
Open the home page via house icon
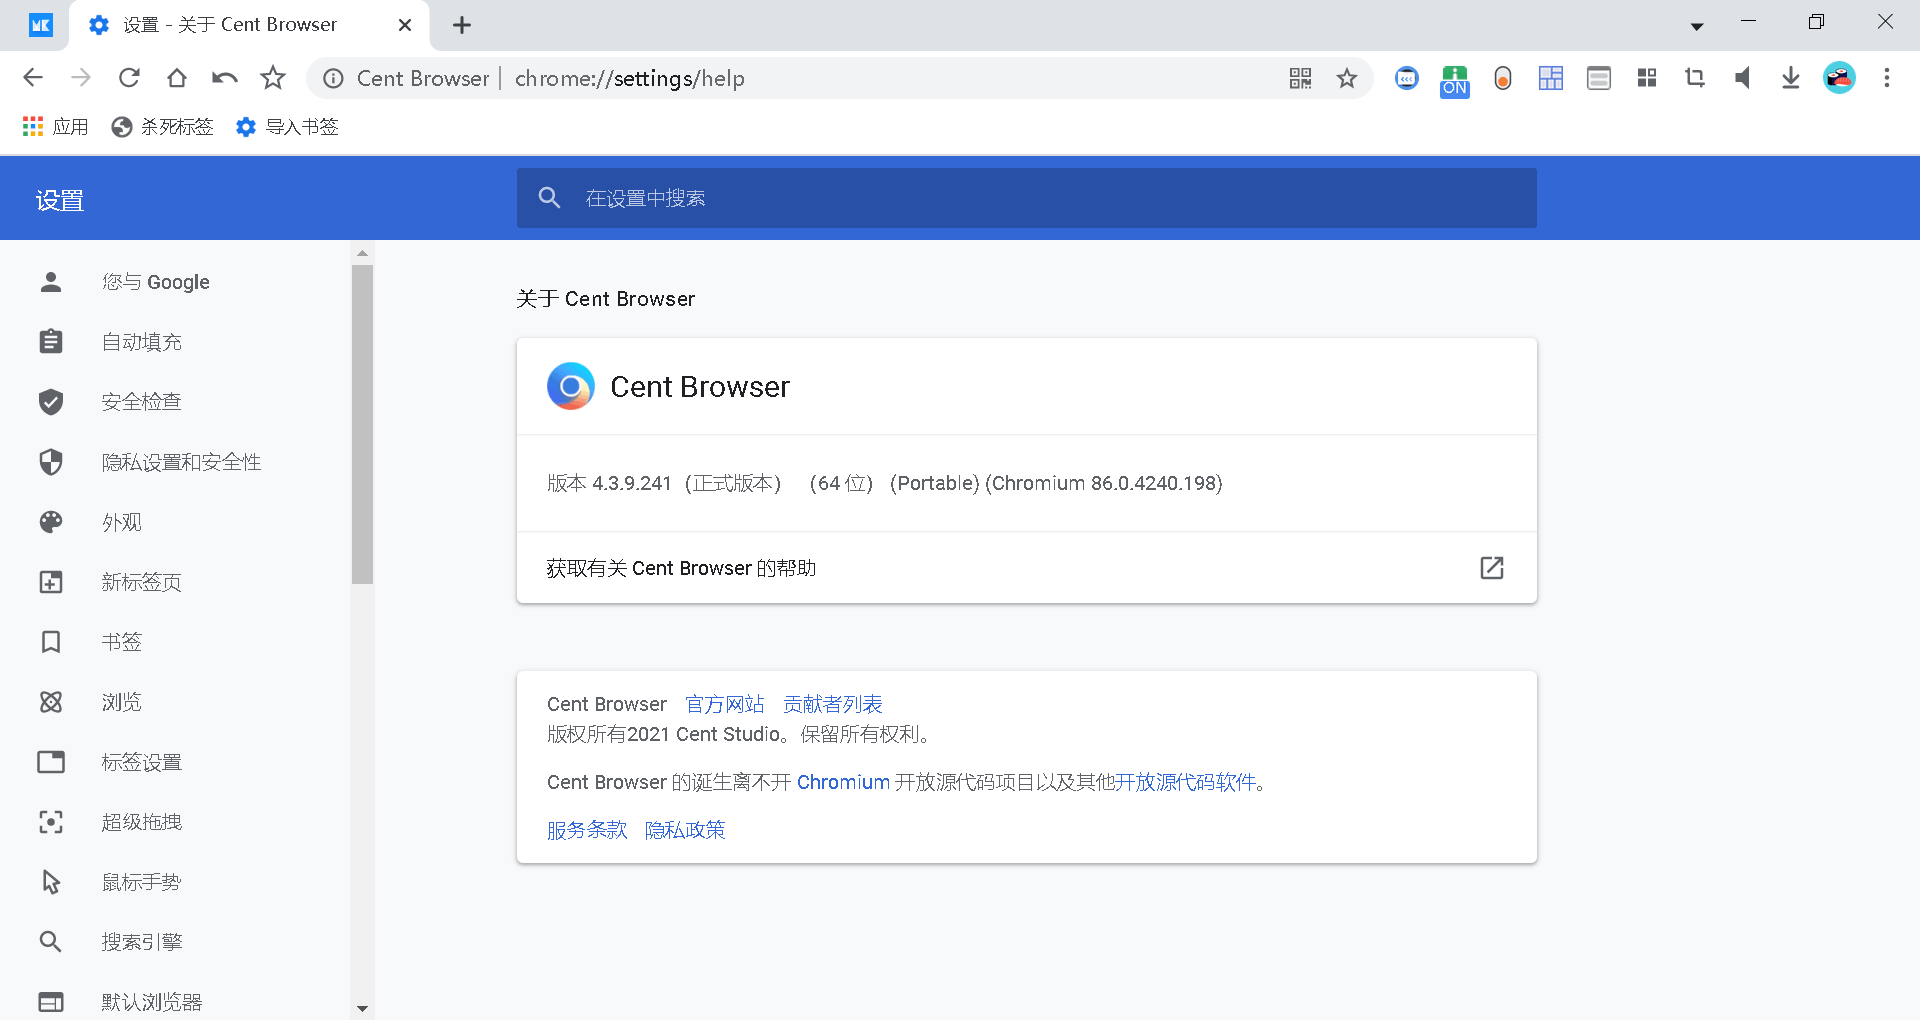coord(177,78)
